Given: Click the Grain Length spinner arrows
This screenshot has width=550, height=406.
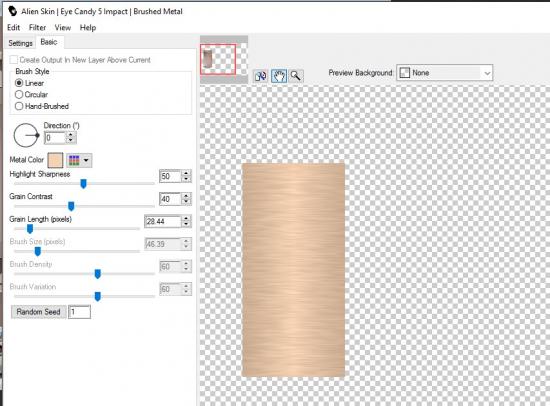Looking at the screenshot, I should [x=186, y=221].
